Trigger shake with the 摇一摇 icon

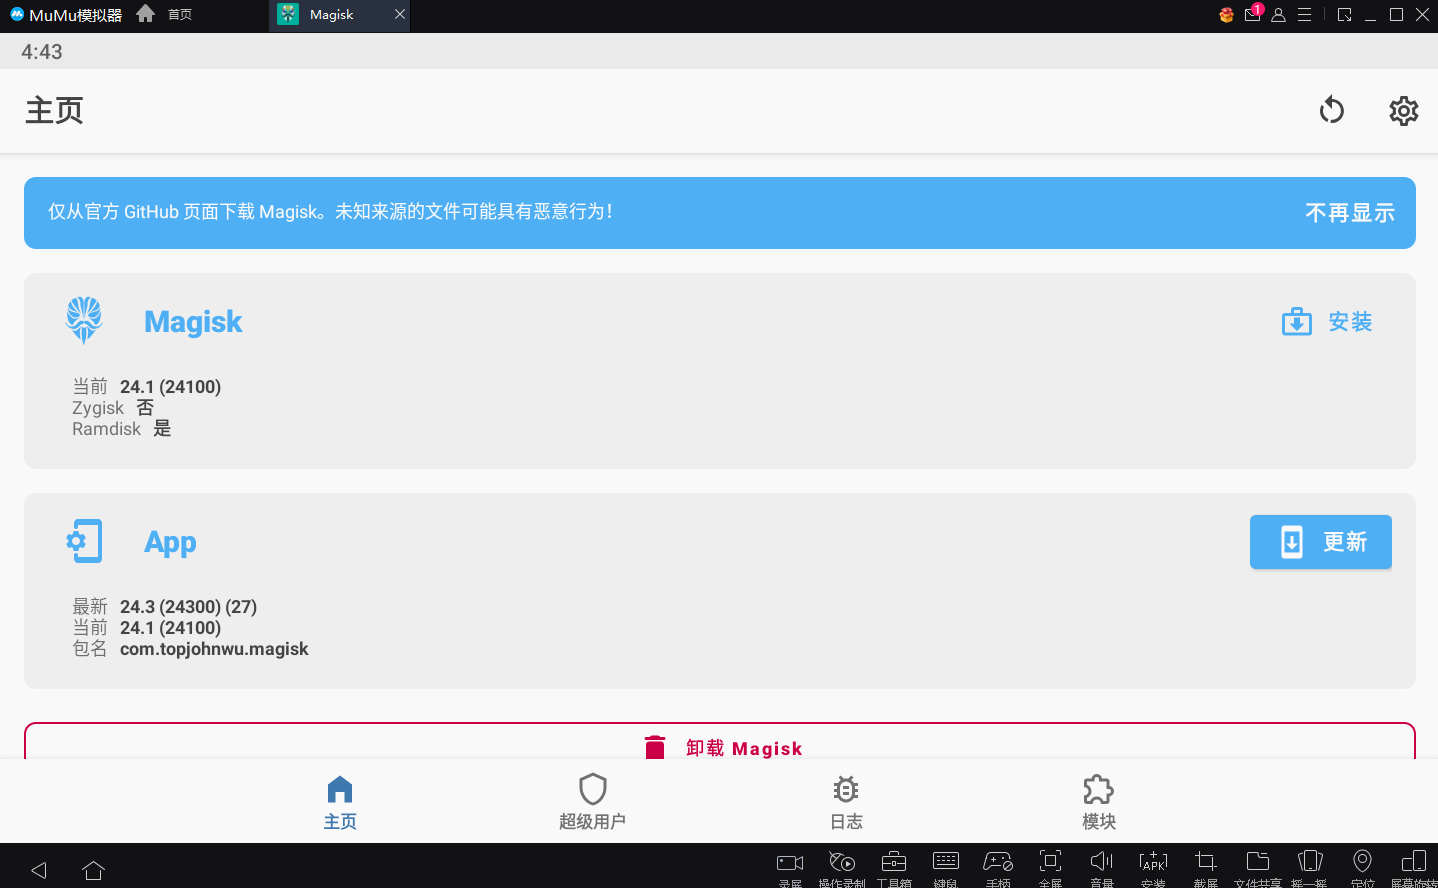(1310, 862)
